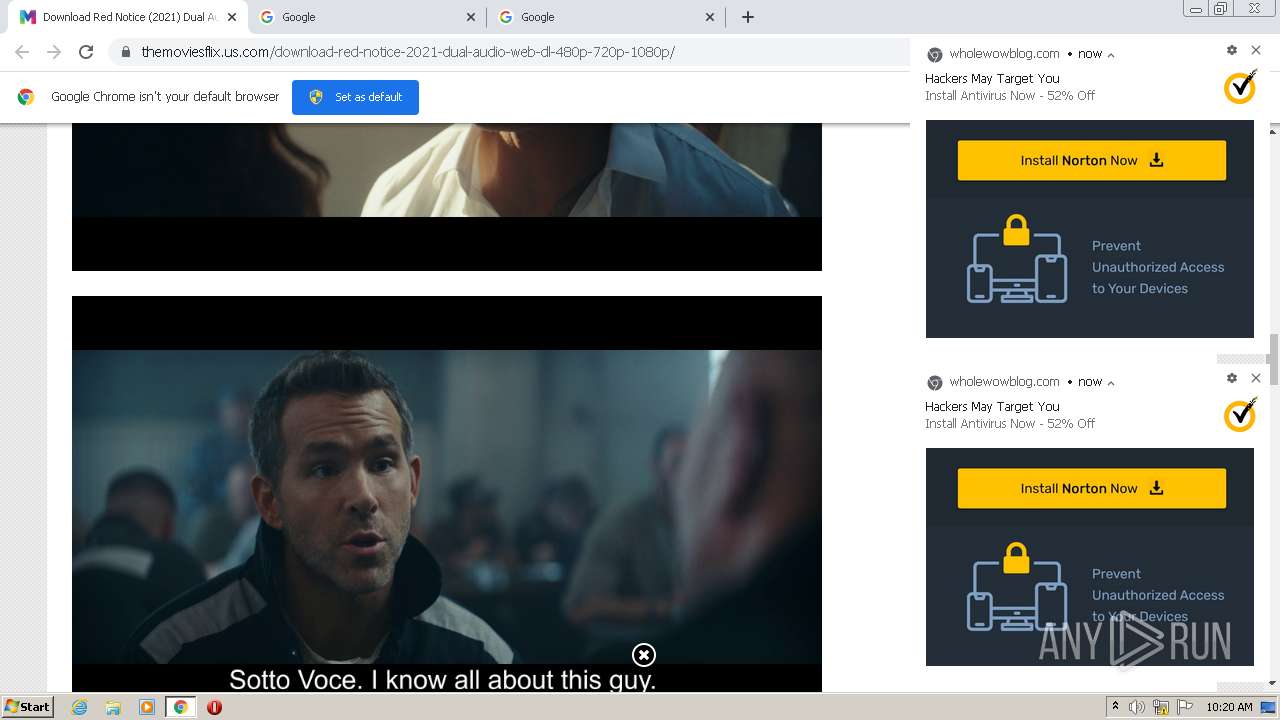
Task: Expand the top notification chevron
Action: pyautogui.click(x=1111, y=55)
